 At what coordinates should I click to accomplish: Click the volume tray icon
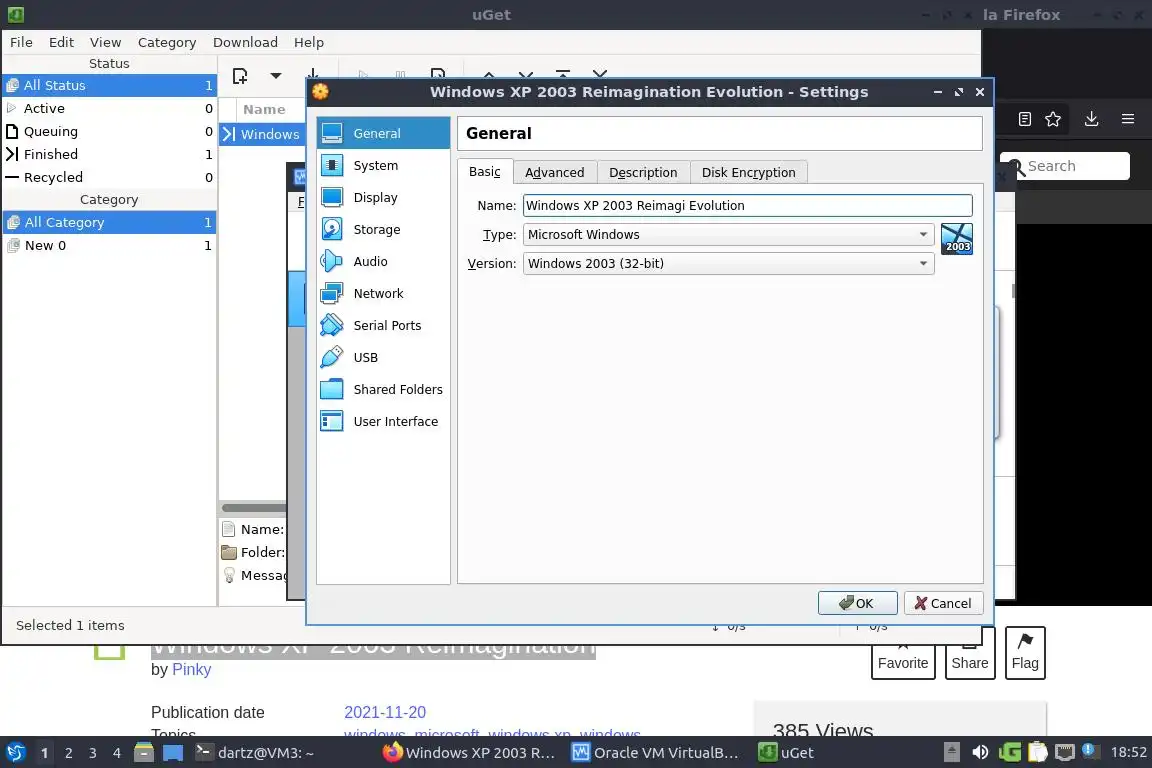(x=980, y=753)
